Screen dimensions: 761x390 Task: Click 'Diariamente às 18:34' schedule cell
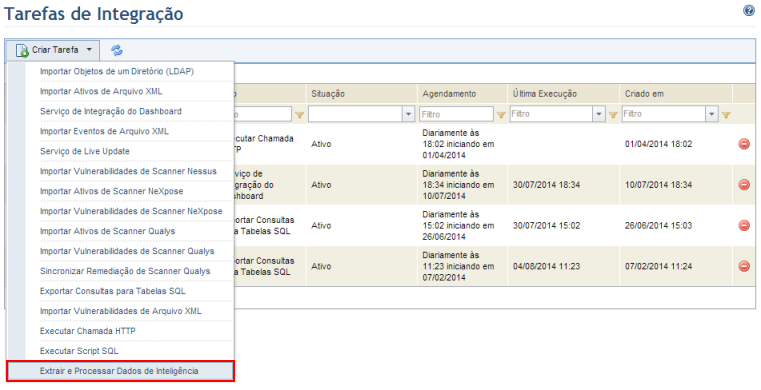pyautogui.click(x=458, y=185)
